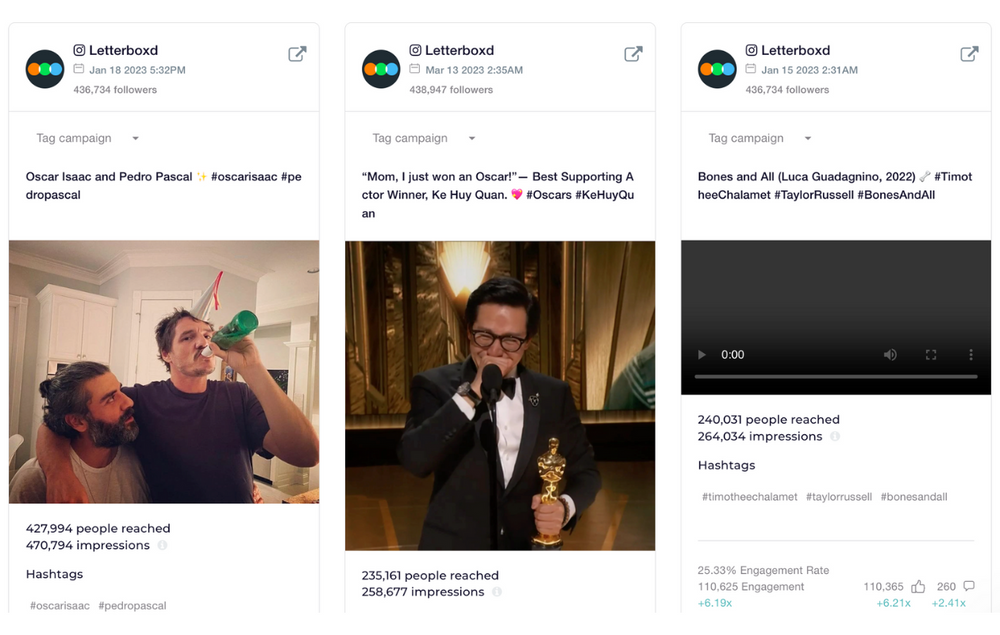This screenshot has width=1000, height=635.
Task: Select the #bonesandall hashtag
Action: 913,496
